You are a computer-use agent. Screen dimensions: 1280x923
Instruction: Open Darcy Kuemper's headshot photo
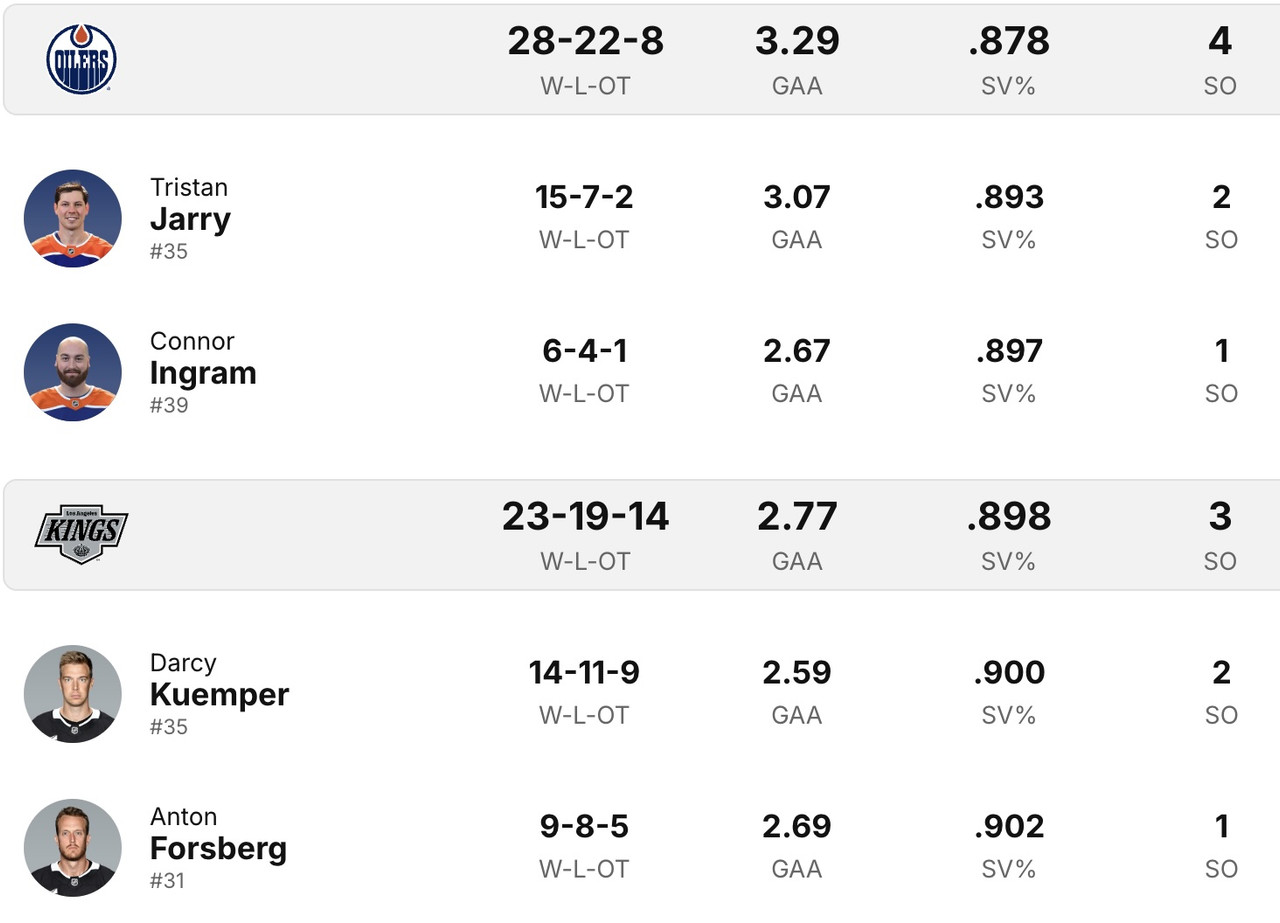73,694
